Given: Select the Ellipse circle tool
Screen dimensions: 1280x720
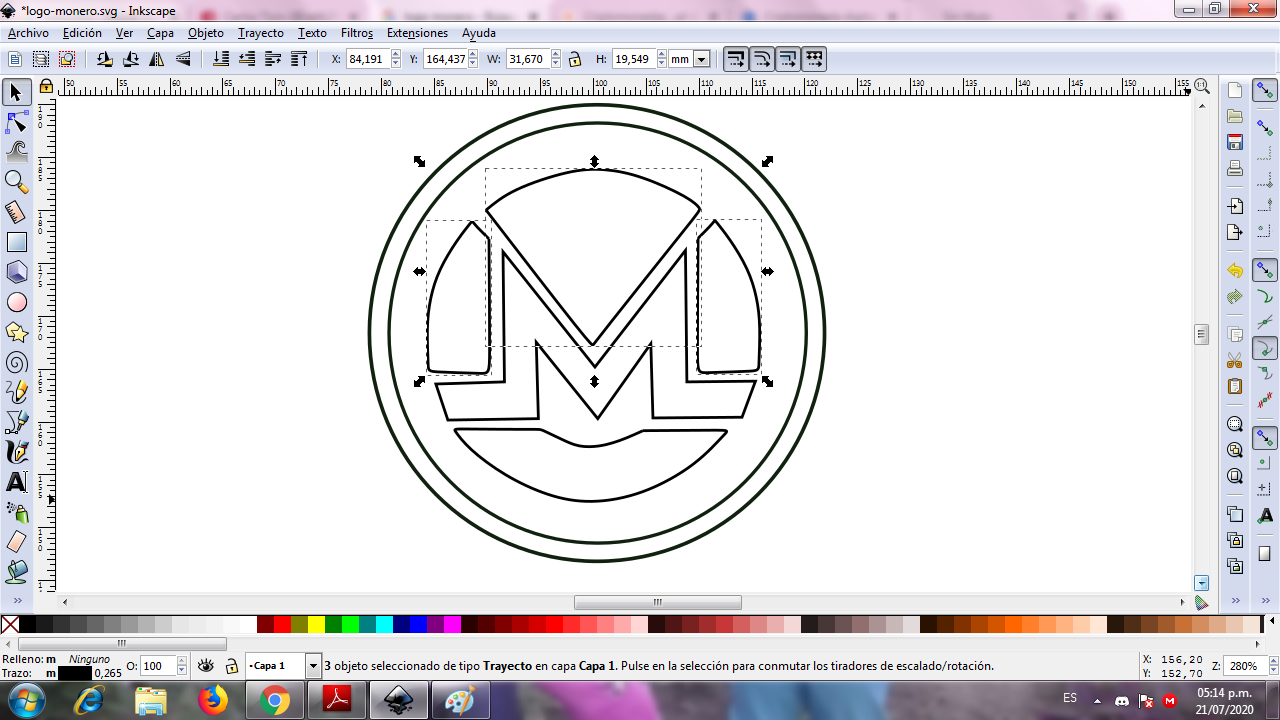Looking at the screenshot, I should point(16,302).
